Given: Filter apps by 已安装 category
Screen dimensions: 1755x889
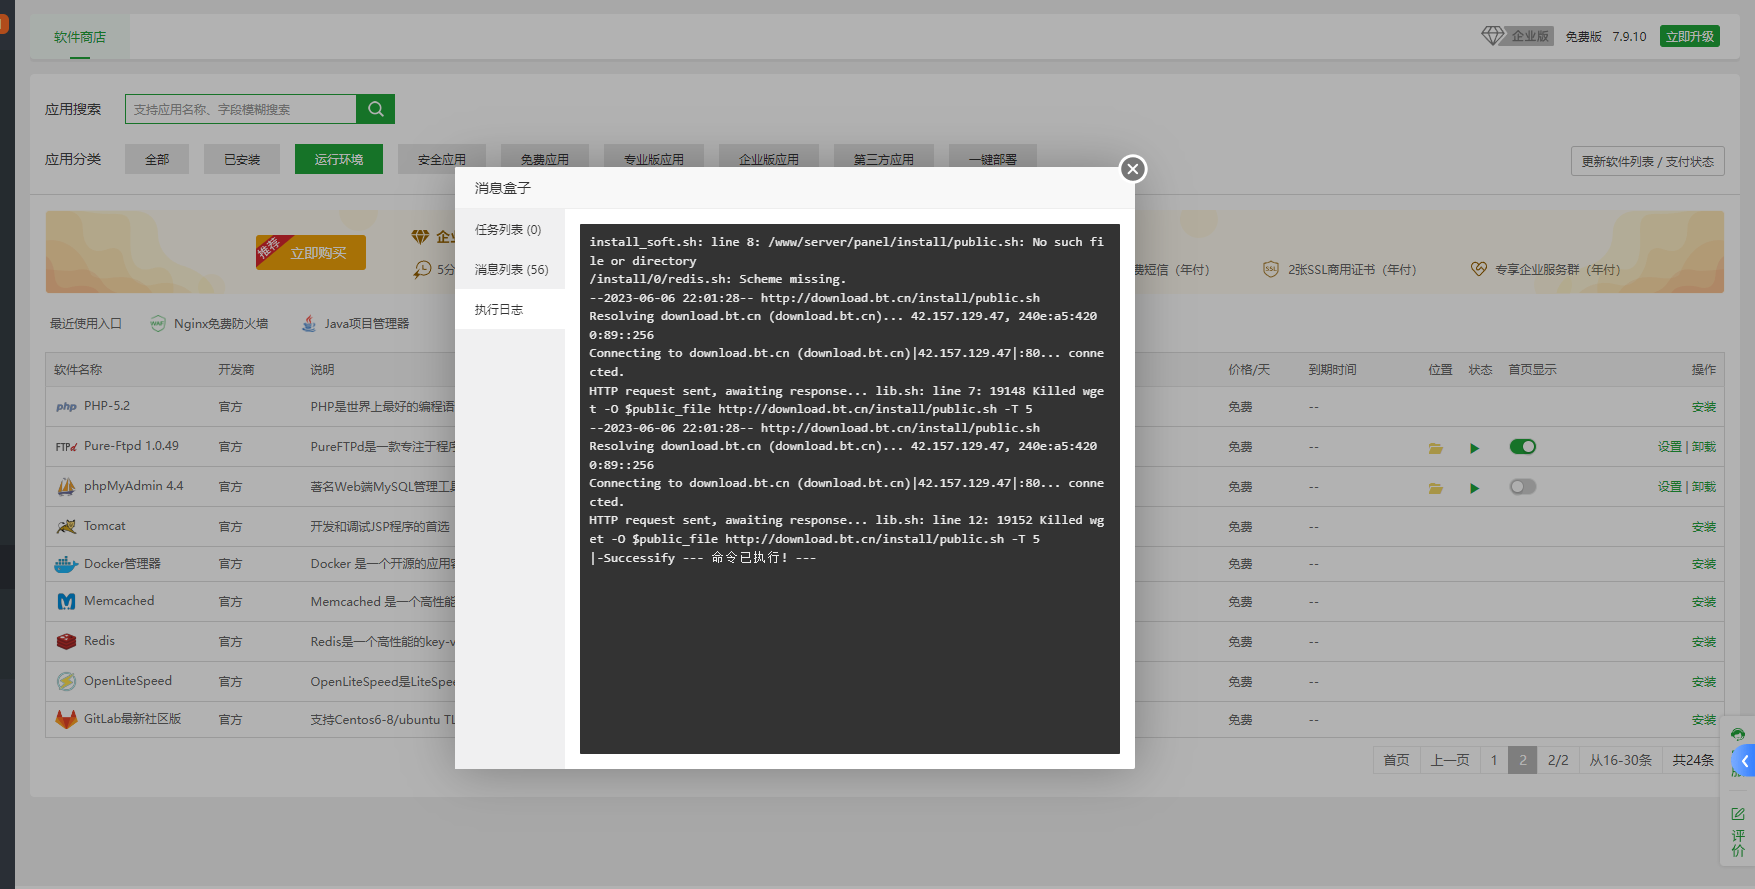Looking at the screenshot, I should tap(242, 159).
